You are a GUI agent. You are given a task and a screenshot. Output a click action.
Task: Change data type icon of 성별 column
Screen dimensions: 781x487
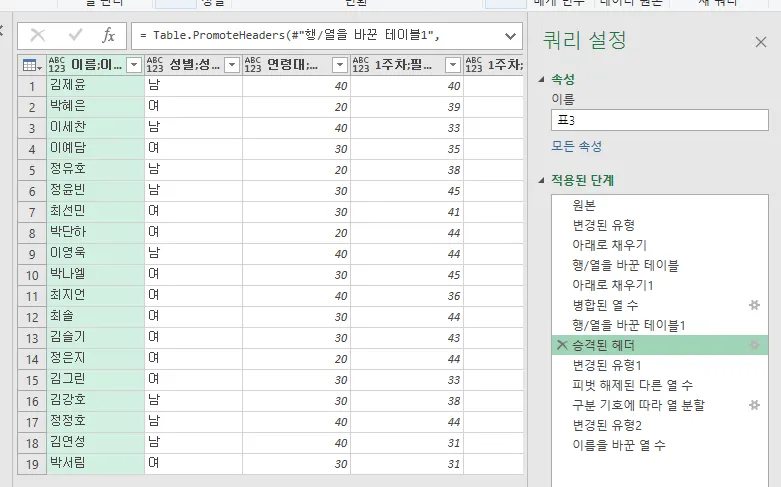point(155,65)
